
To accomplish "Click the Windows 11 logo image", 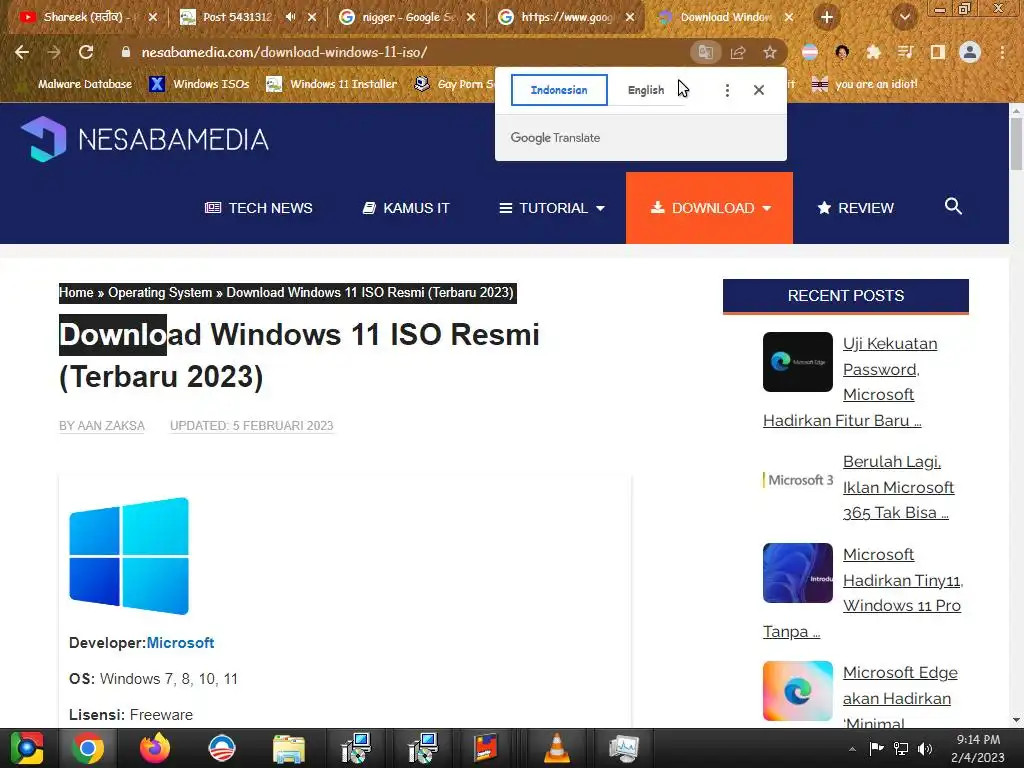I will [129, 556].
